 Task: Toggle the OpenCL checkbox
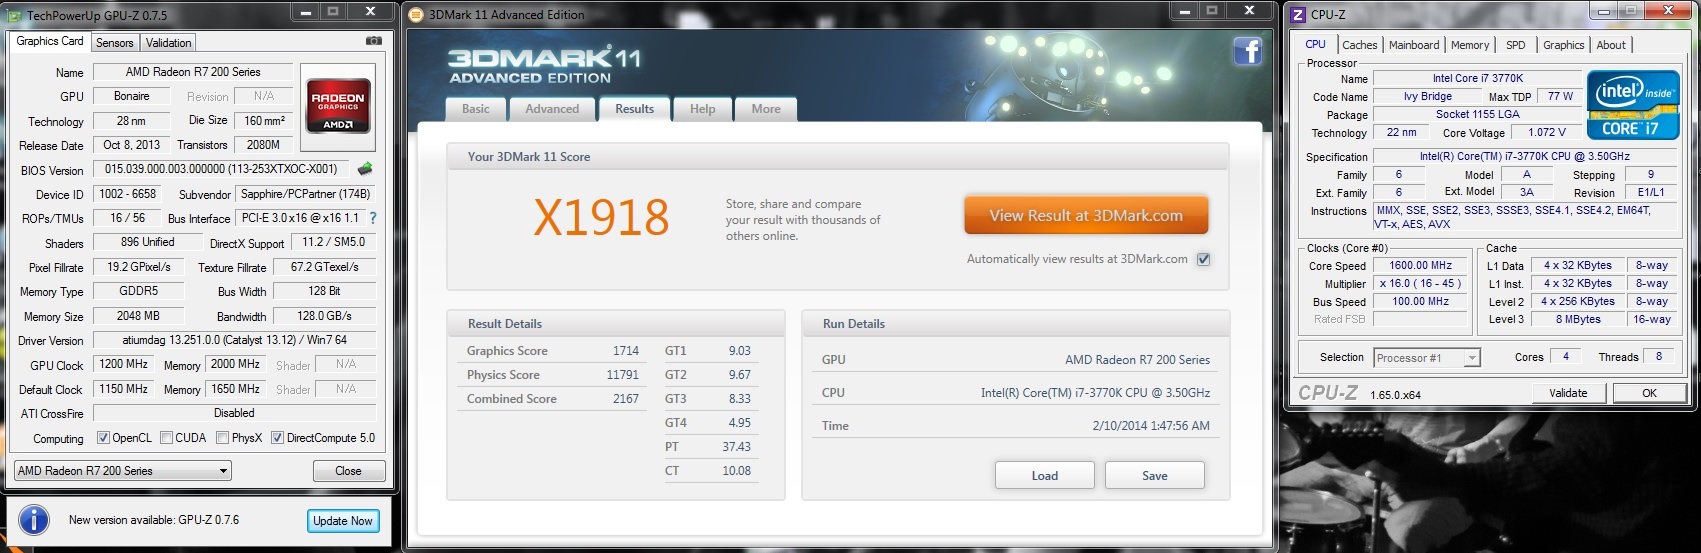click(103, 438)
